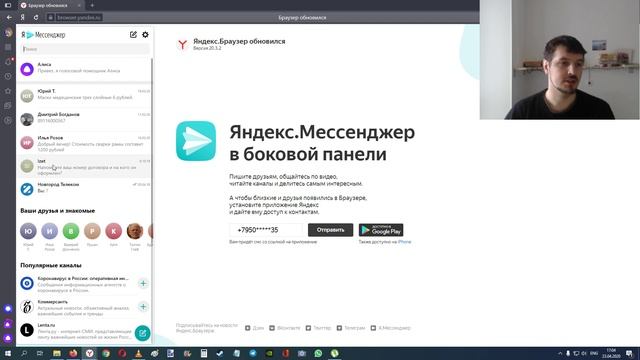Switch the ENG input language indicator
The width and height of the screenshot is (640, 360).
click(594, 353)
